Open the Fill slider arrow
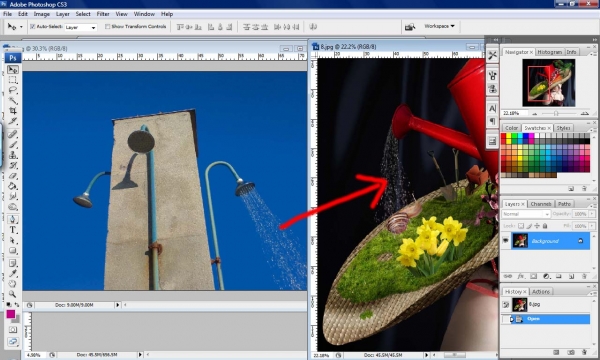This screenshot has width=600, height=360. pos(592,226)
